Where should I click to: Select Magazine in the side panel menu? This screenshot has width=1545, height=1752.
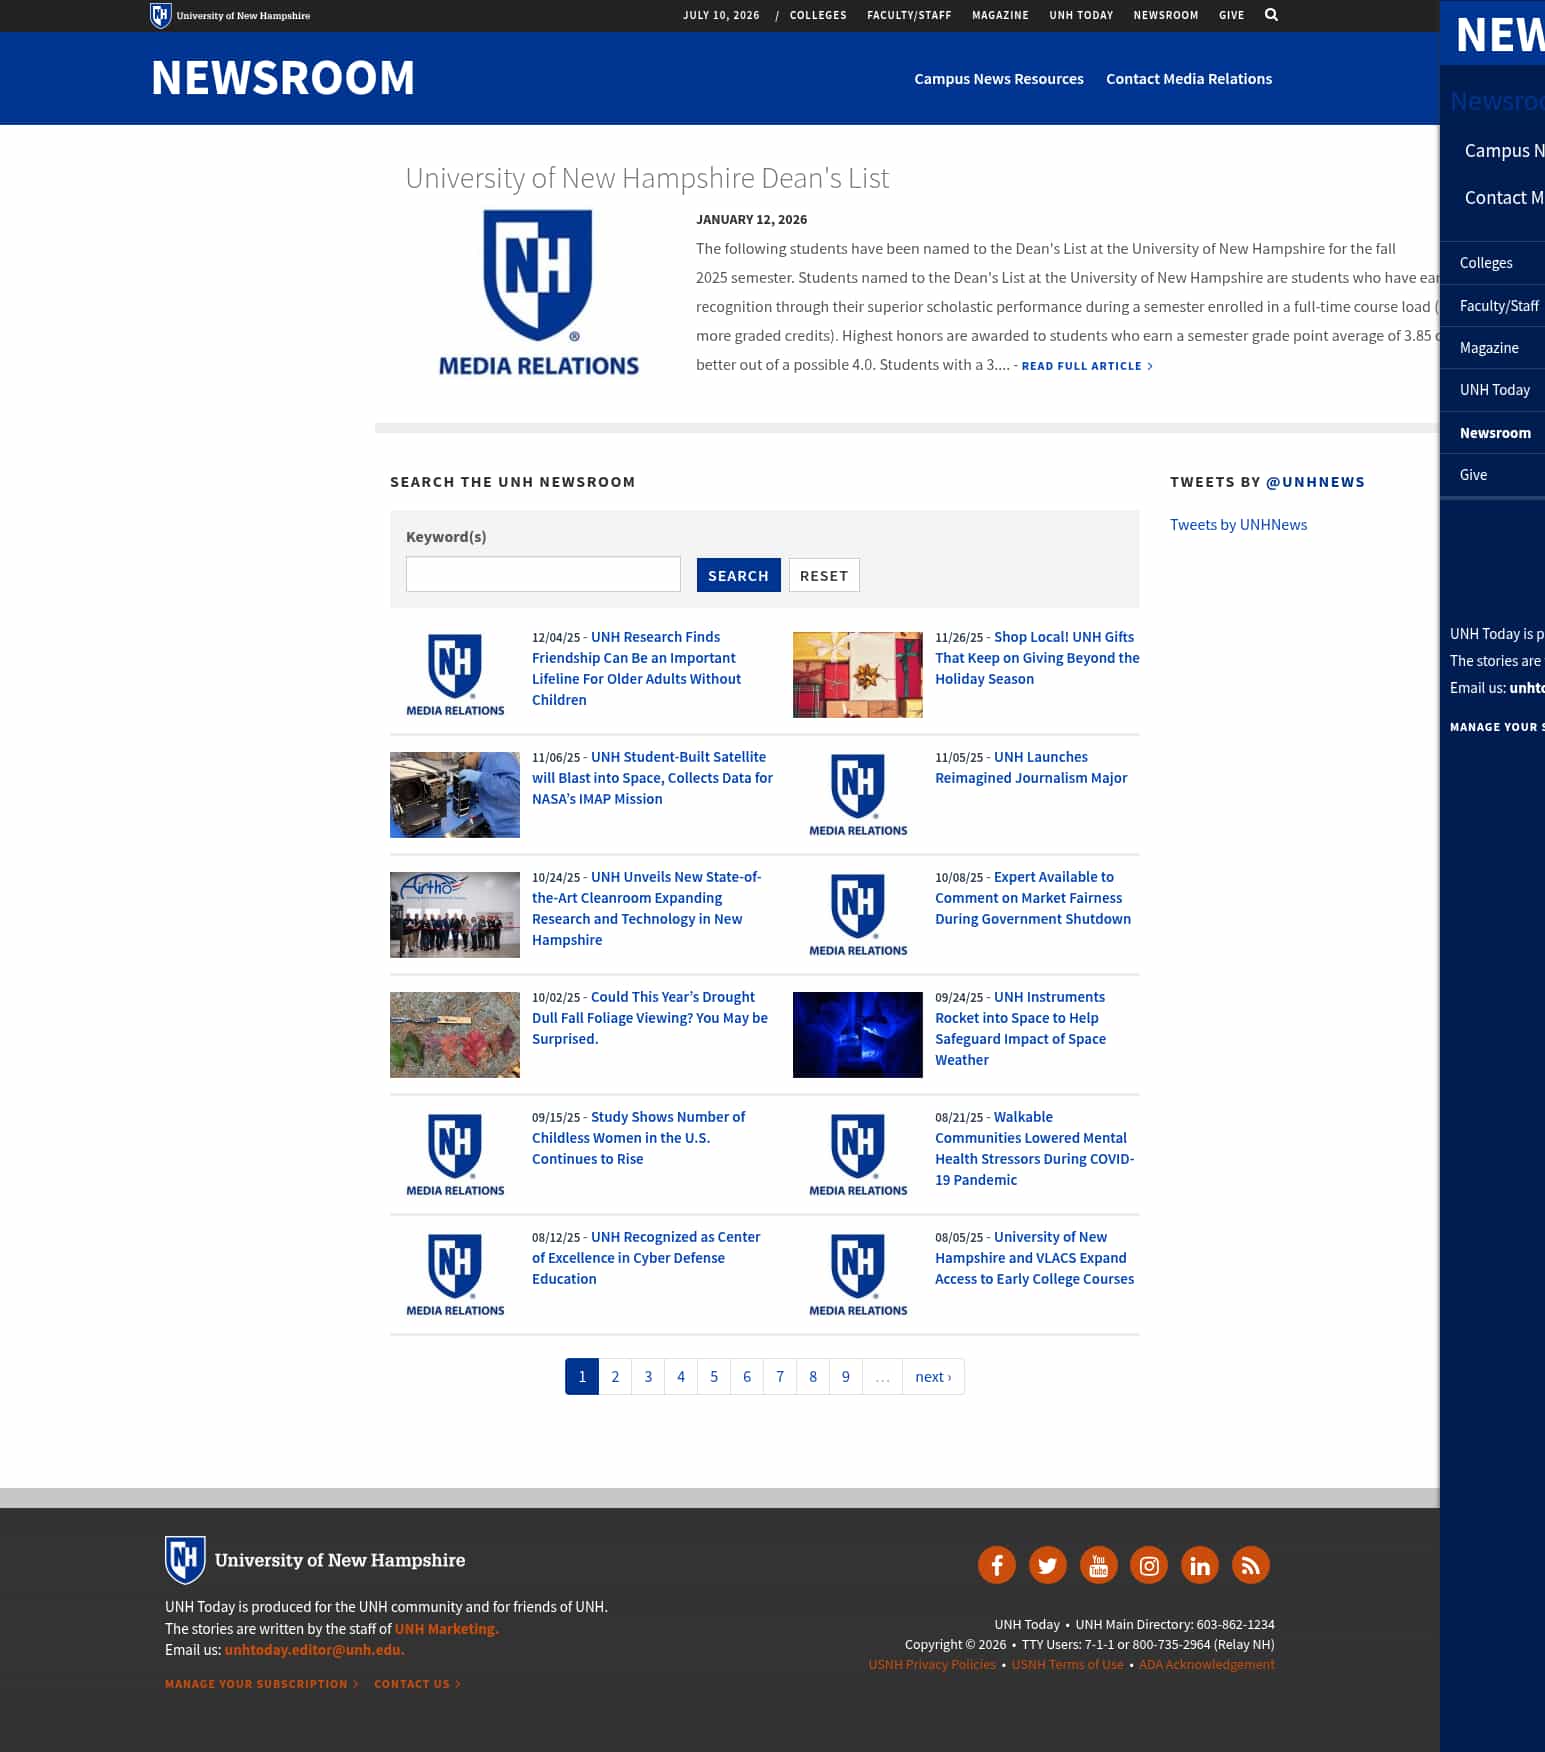(1492, 348)
